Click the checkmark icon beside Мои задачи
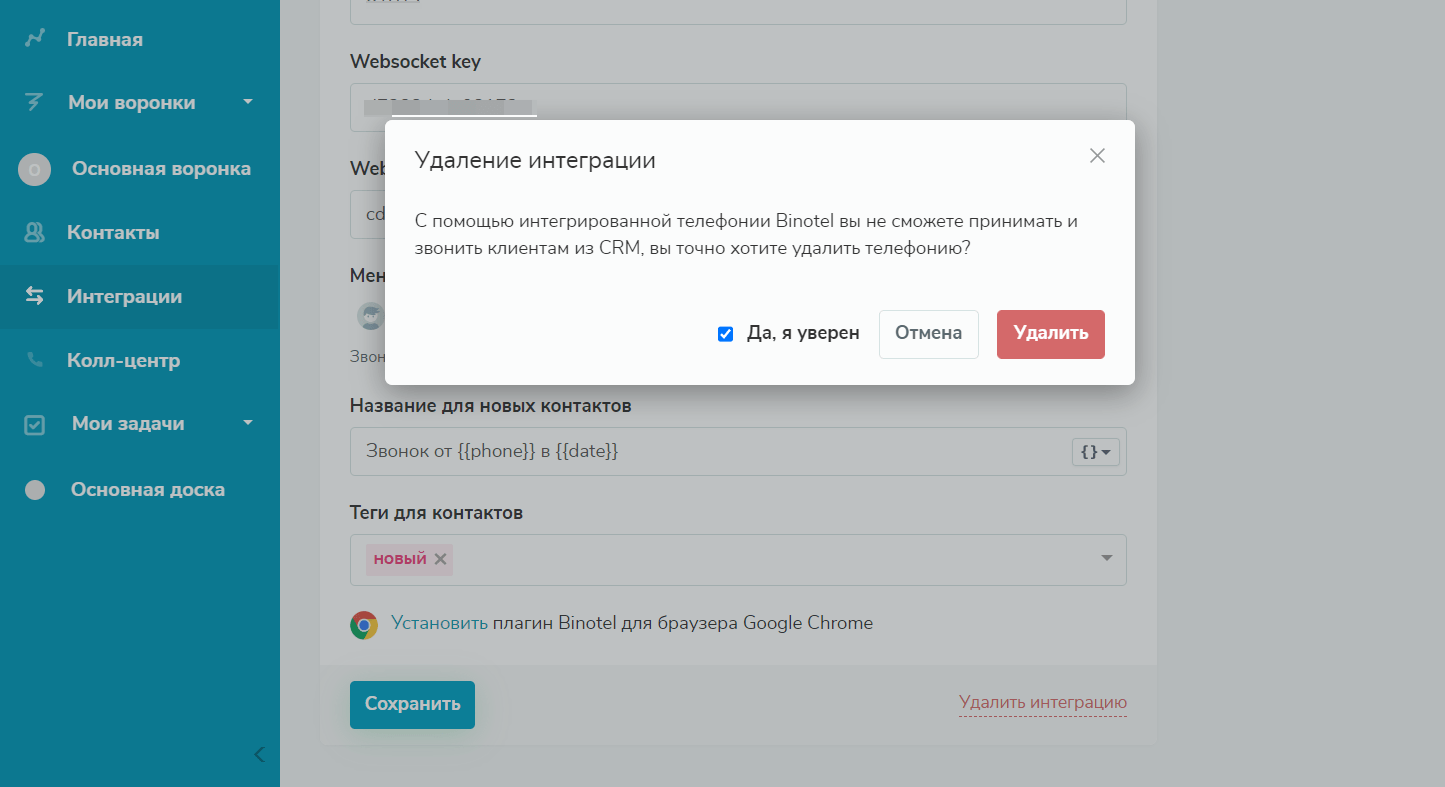The image size is (1445, 787). point(35,424)
